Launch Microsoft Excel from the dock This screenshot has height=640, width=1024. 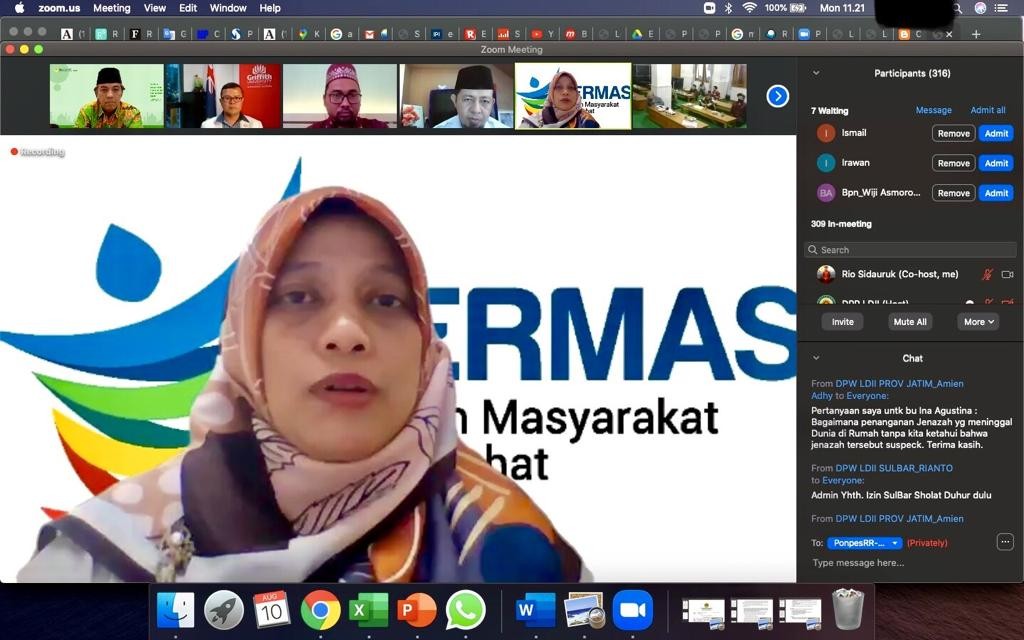click(x=369, y=610)
